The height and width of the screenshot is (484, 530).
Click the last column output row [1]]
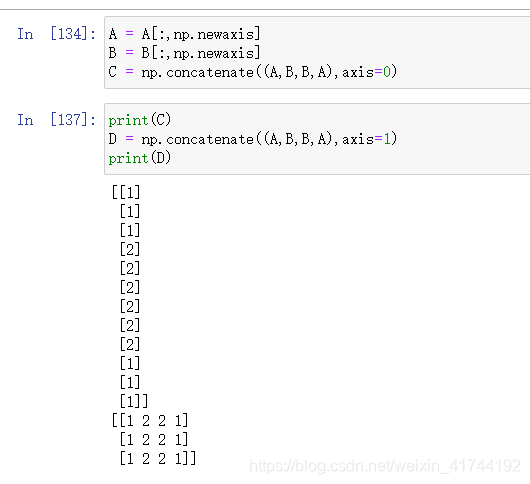coord(134,401)
